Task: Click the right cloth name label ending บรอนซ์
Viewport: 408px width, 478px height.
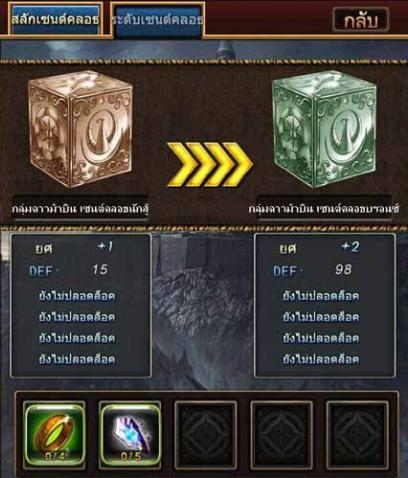Action: [x=324, y=209]
